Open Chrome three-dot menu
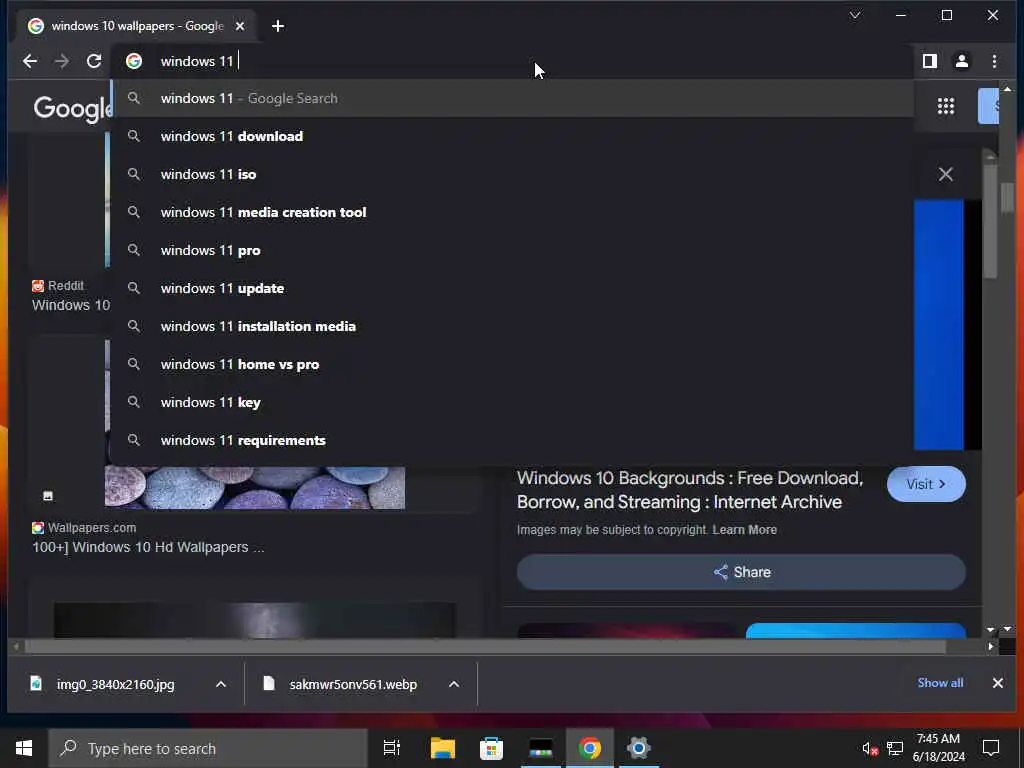1024x768 pixels. pos(994,61)
